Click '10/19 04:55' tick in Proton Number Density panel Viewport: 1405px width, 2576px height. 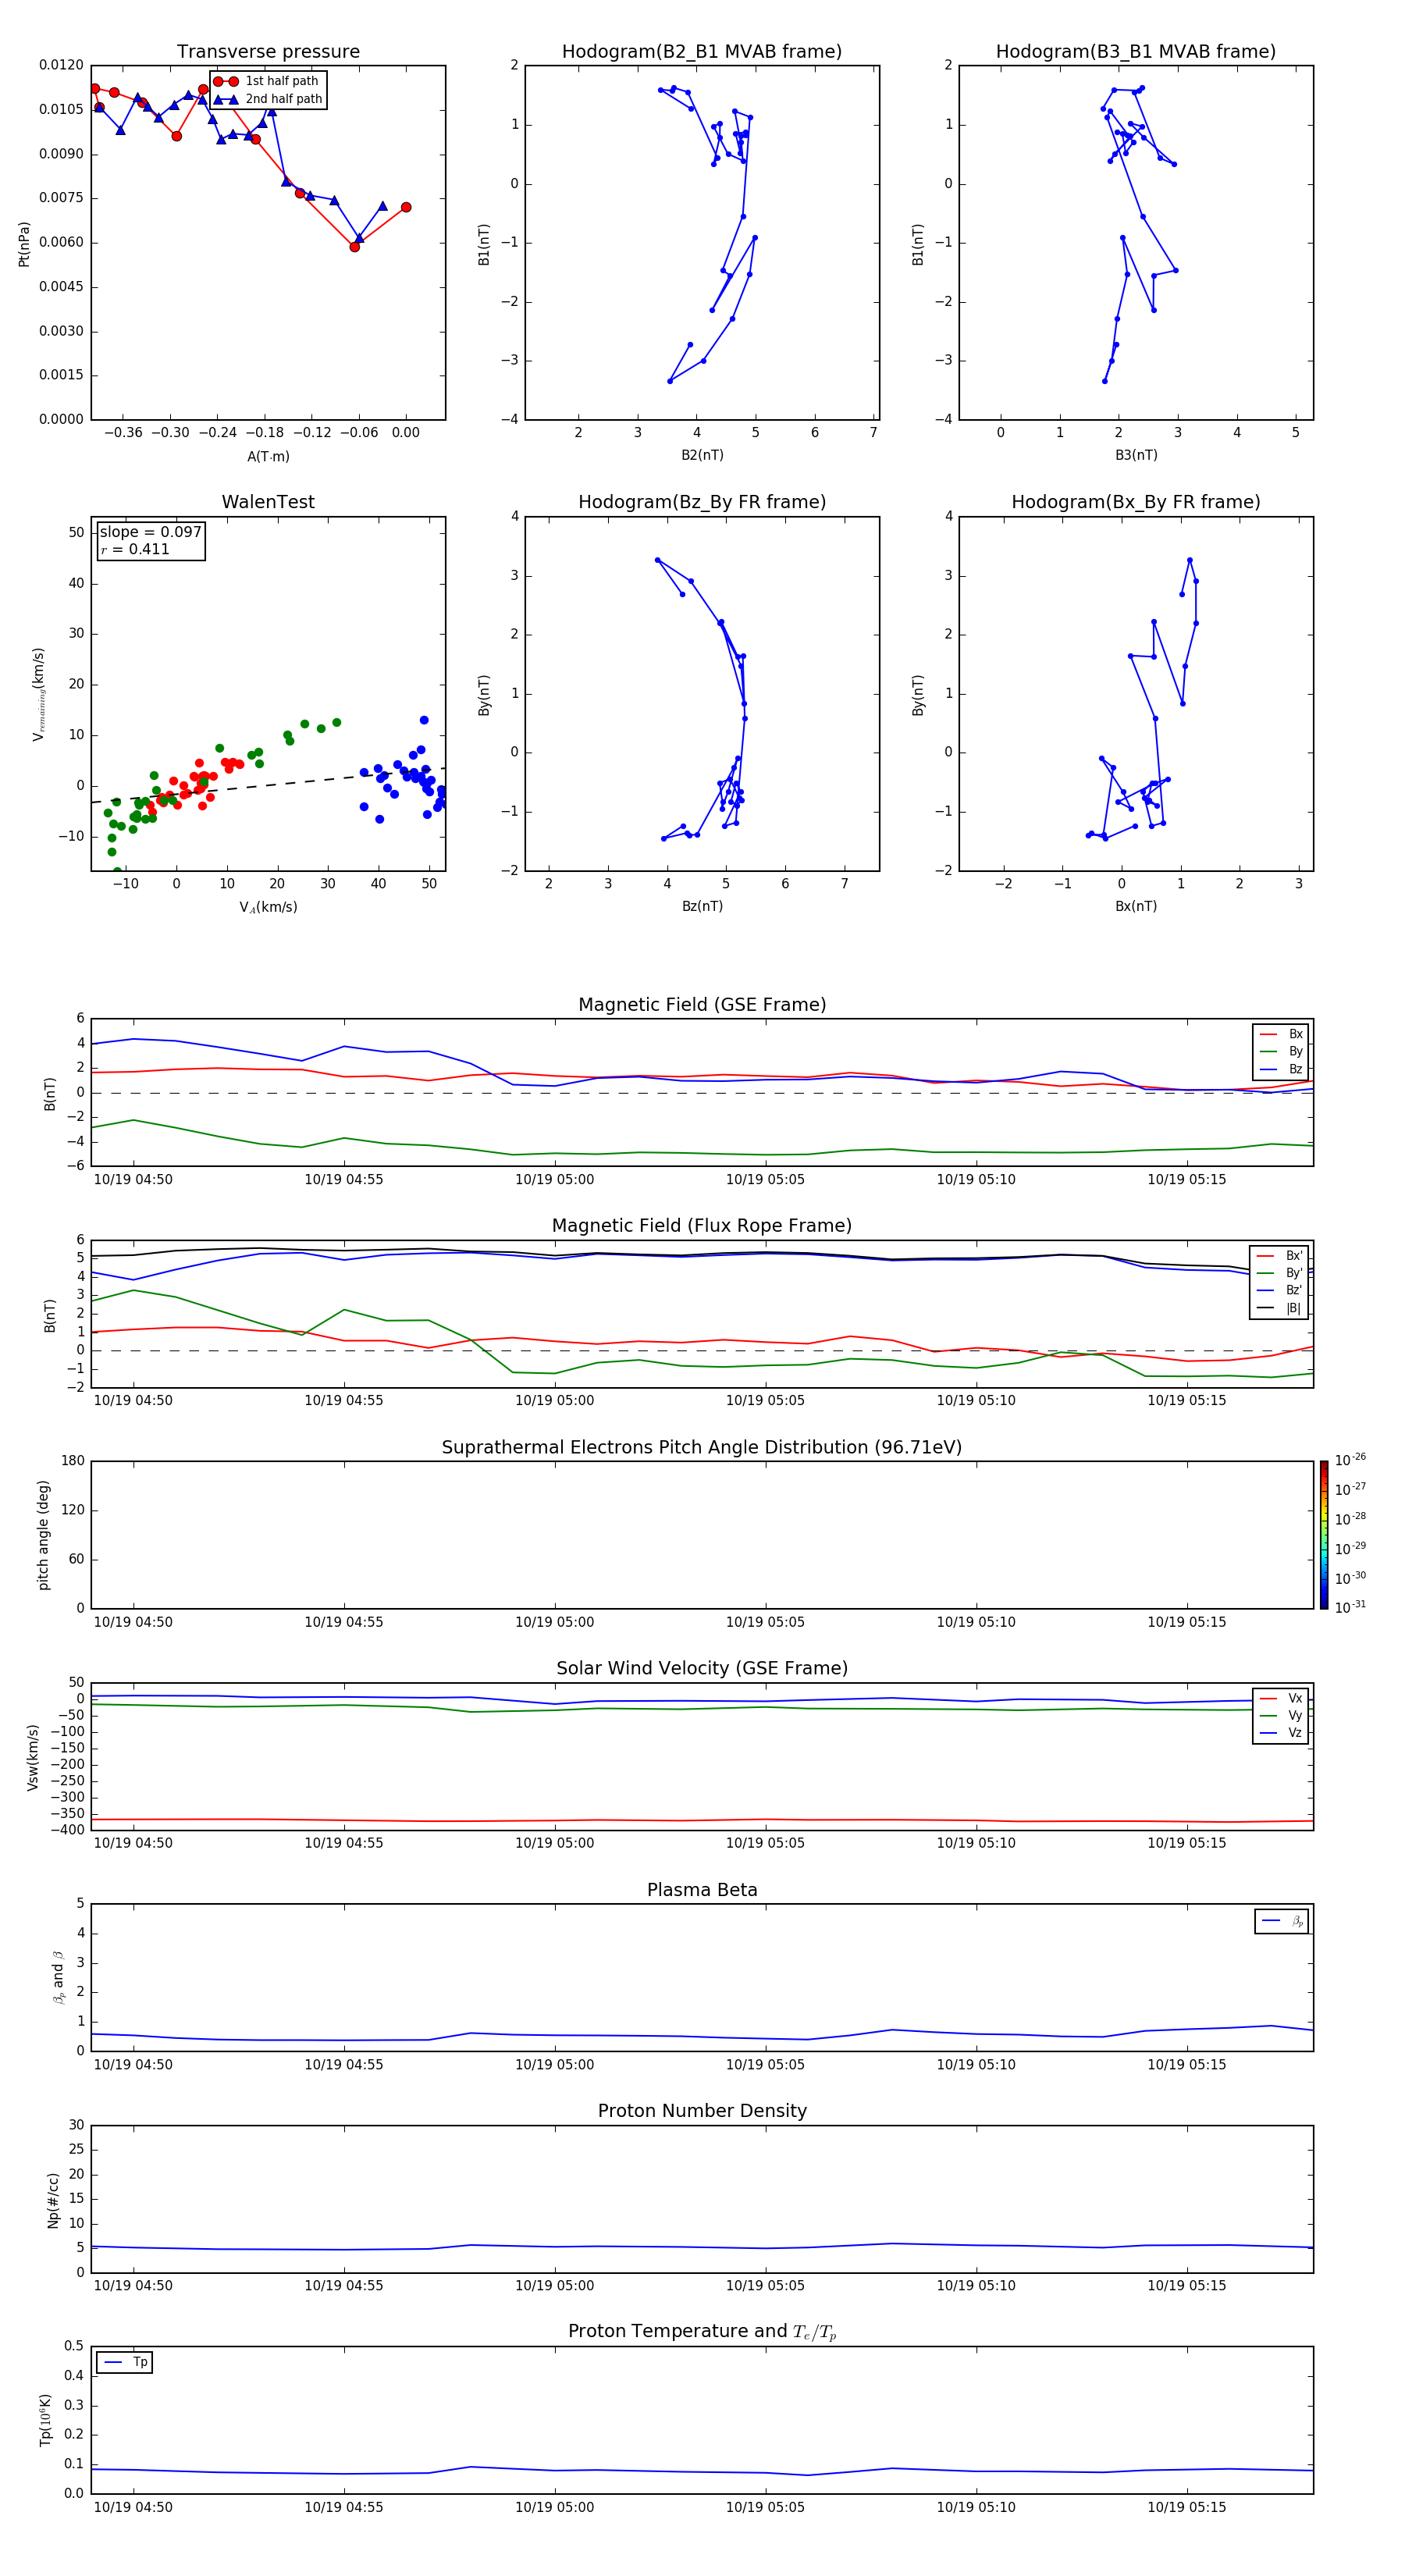[x=343, y=2286]
